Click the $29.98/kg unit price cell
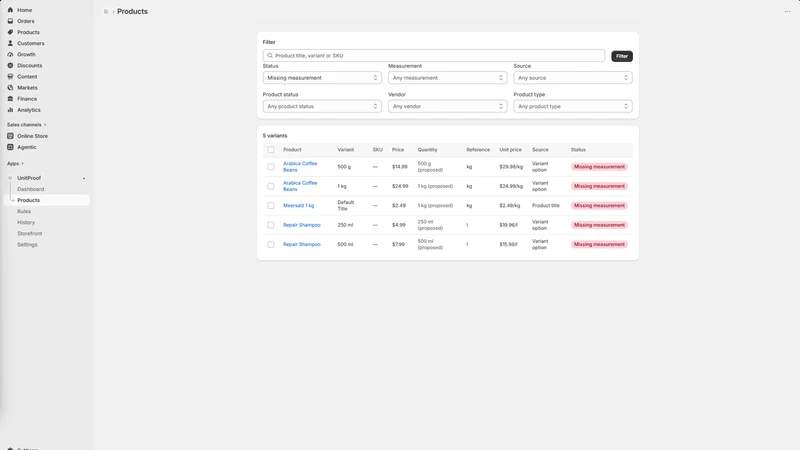The height and width of the screenshot is (450, 800). (511, 167)
